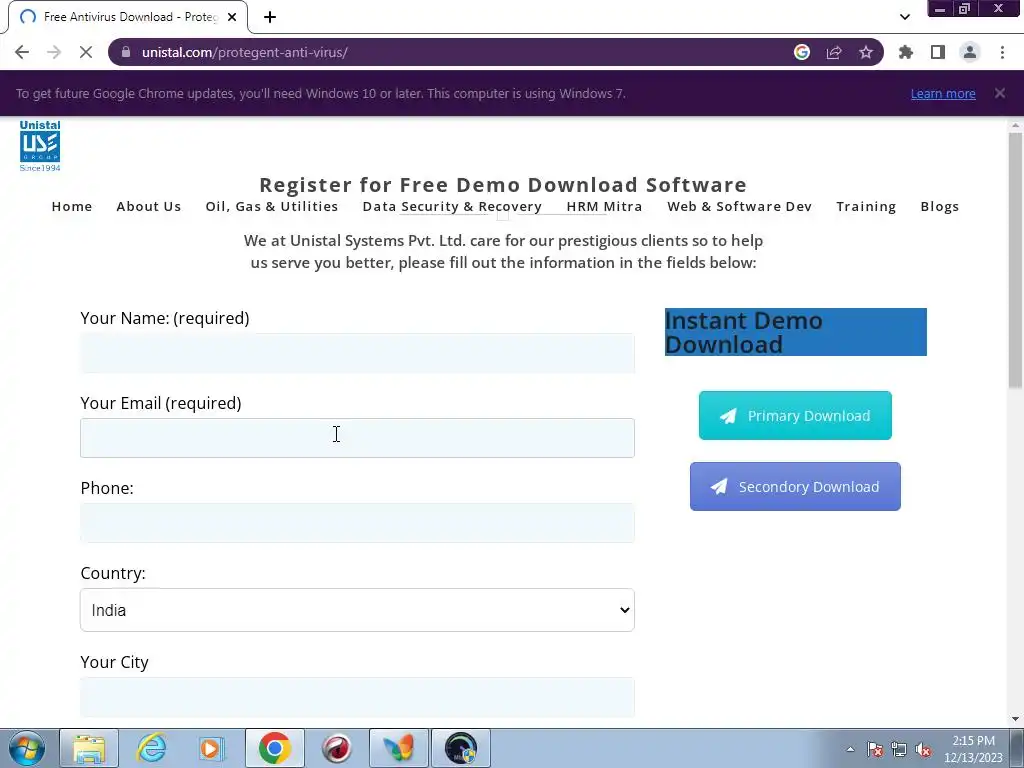
Task: Go back using the browser back arrow
Action: pyautogui.click(x=22, y=52)
